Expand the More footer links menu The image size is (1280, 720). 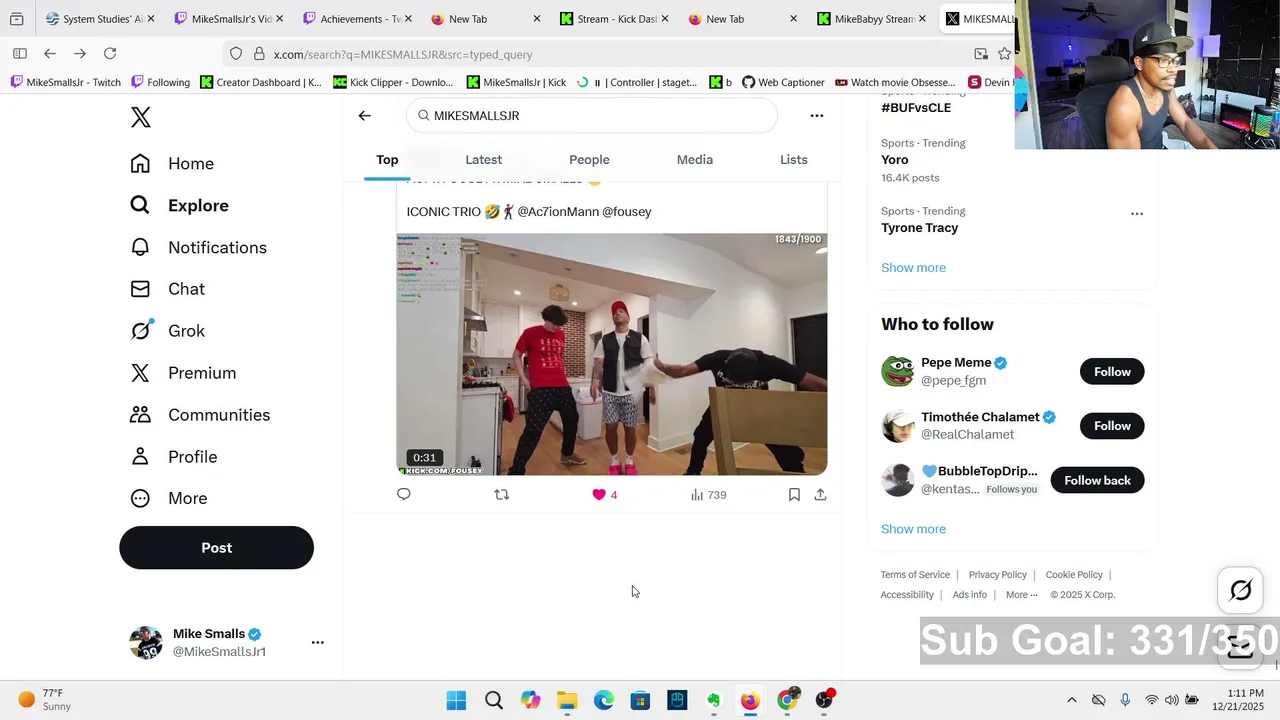(x=1022, y=595)
